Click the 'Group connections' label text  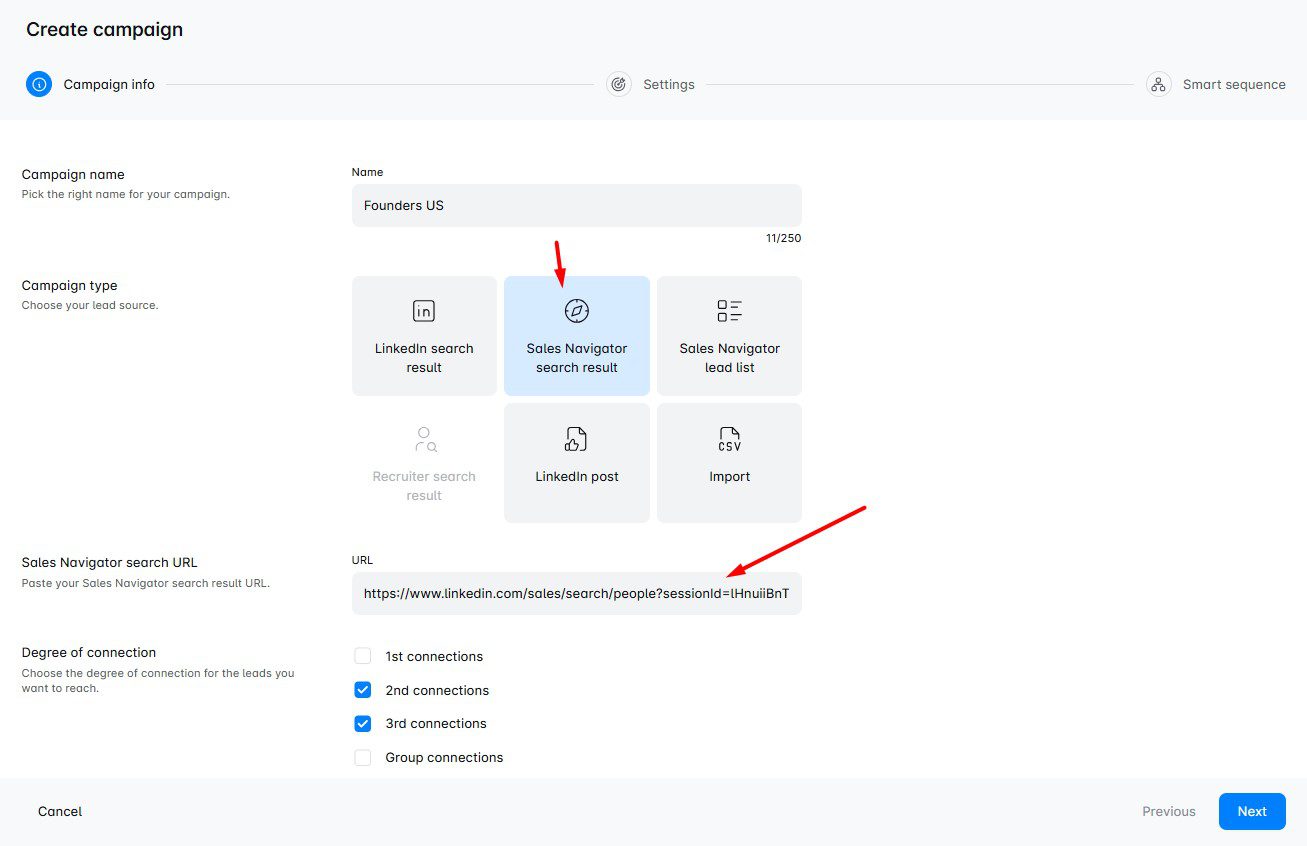[x=444, y=757]
